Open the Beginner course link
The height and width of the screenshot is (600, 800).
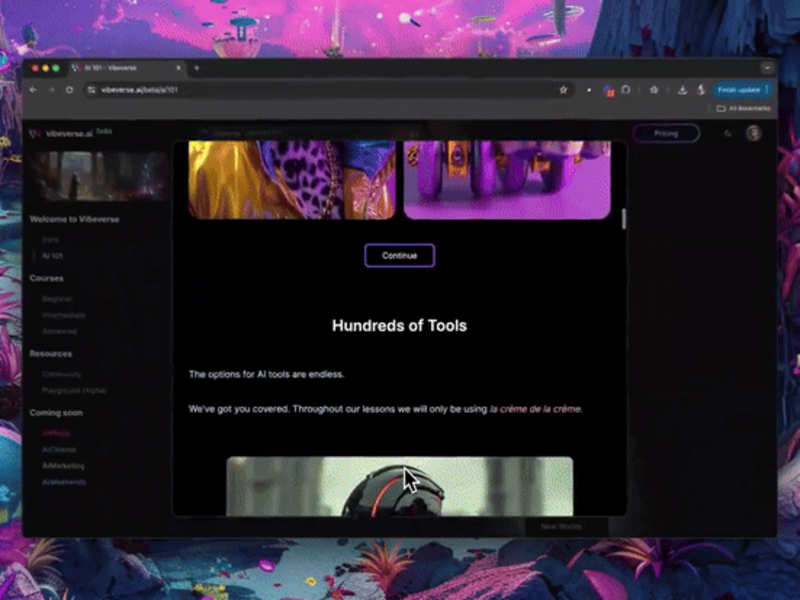(x=57, y=299)
